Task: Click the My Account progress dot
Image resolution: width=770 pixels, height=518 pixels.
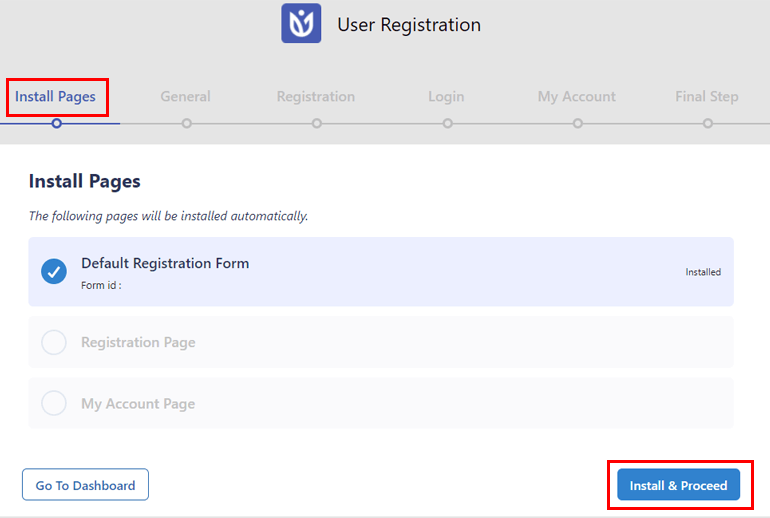Action: (578, 123)
